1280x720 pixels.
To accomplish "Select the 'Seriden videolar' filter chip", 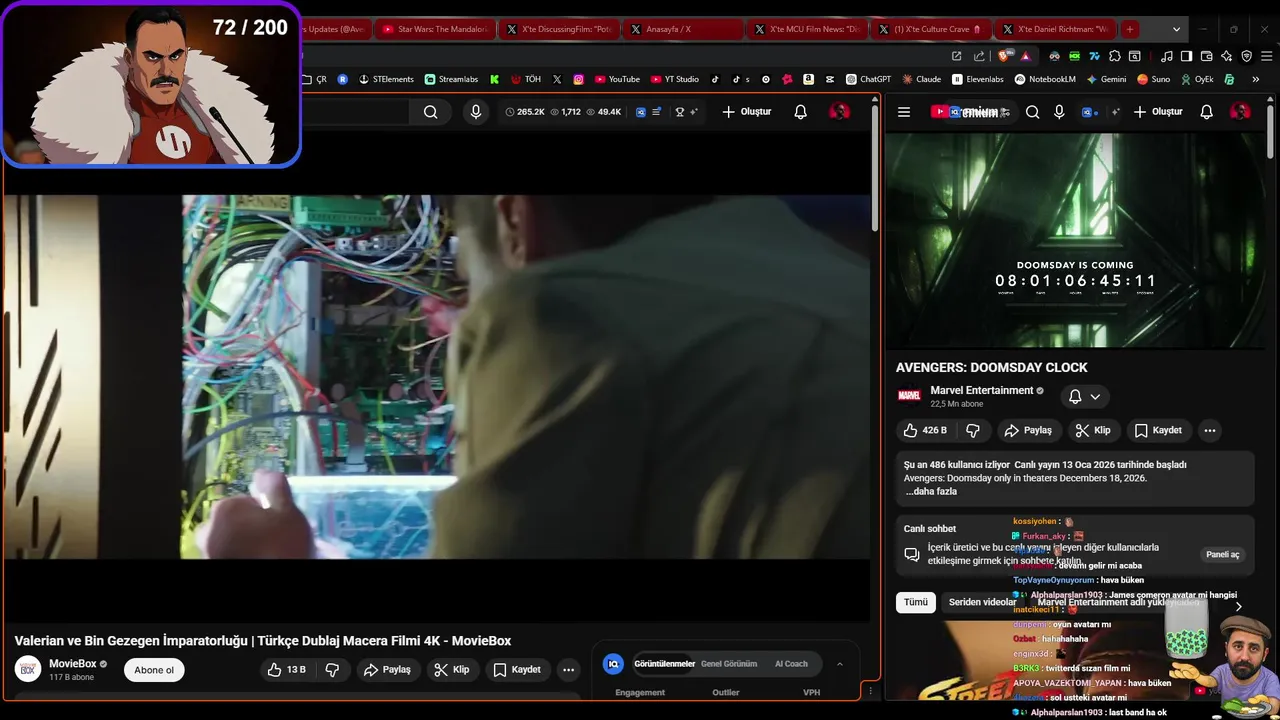I will [982, 602].
